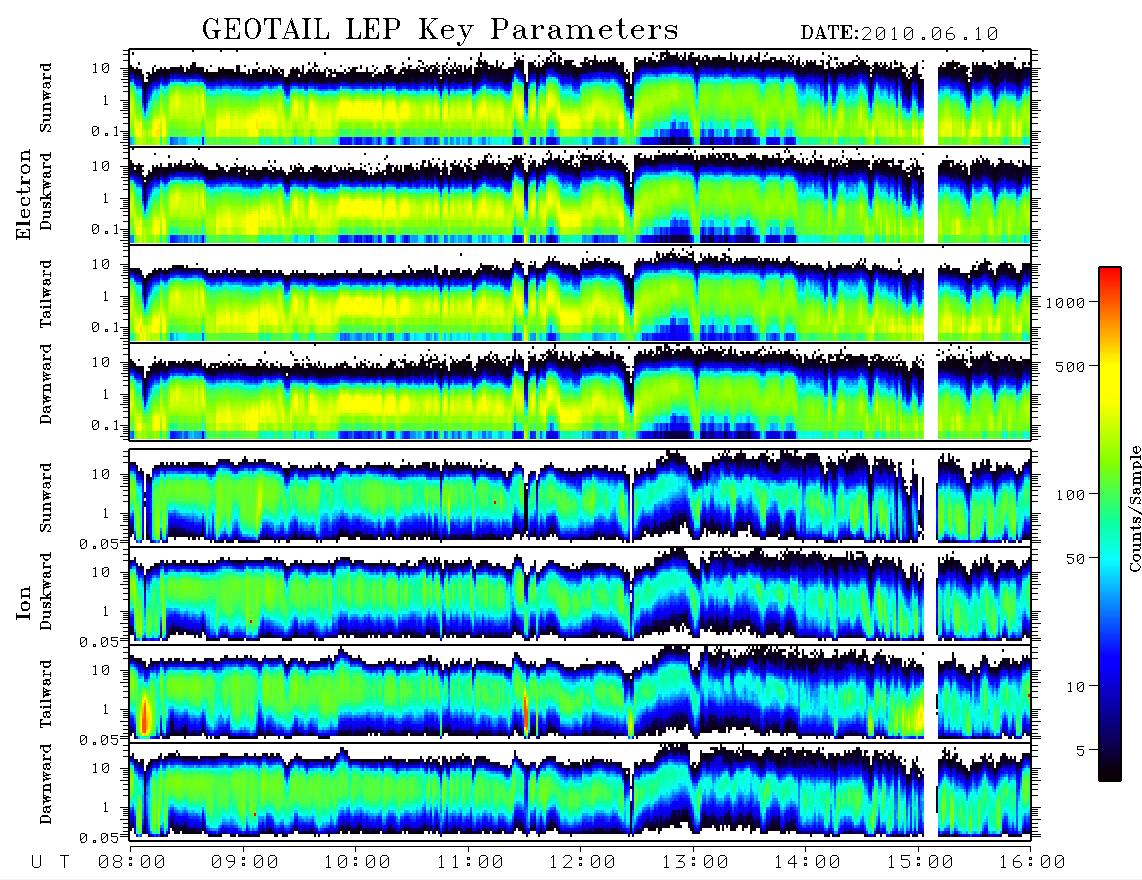Click the 08:00 time tick label
The image size is (1142, 880).
pyautogui.click(x=132, y=862)
